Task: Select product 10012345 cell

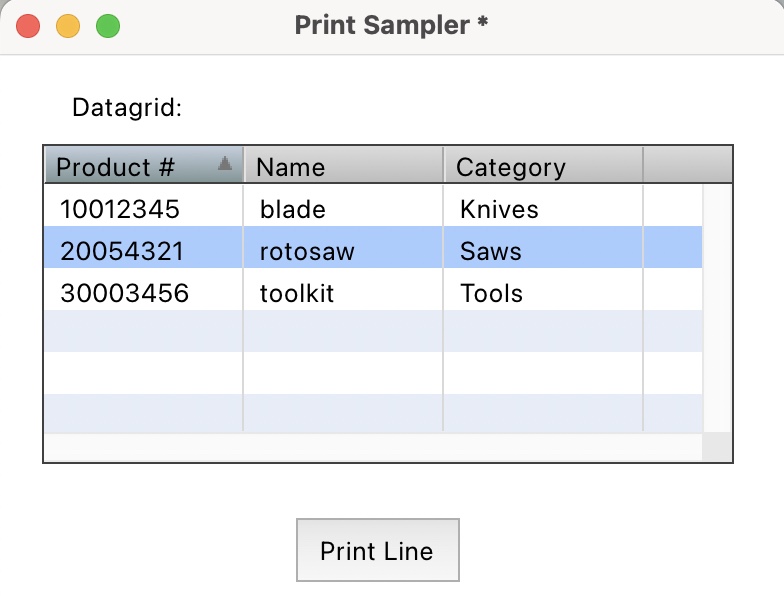Action: click(120, 209)
